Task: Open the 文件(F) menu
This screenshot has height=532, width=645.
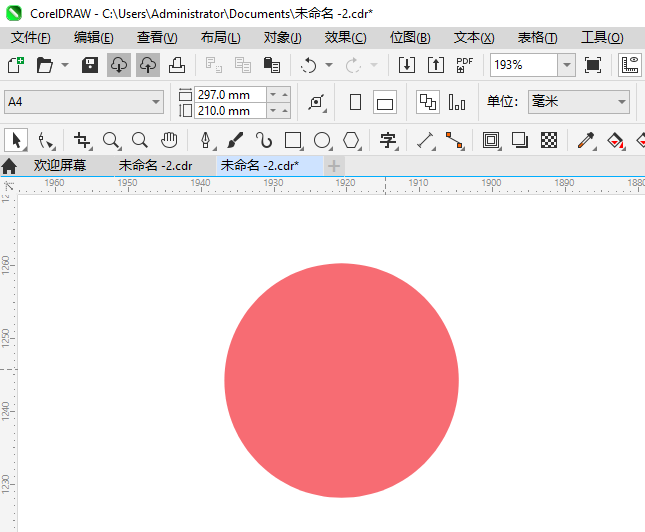Action: [x=31, y=38]
